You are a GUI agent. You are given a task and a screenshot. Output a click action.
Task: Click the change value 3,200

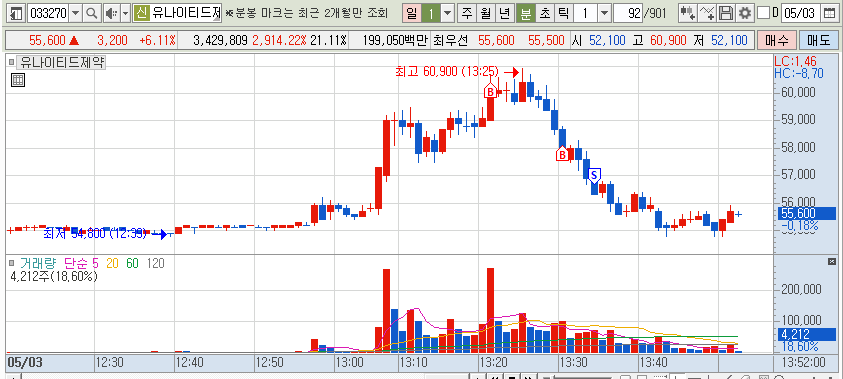click(x=112, y=40)
